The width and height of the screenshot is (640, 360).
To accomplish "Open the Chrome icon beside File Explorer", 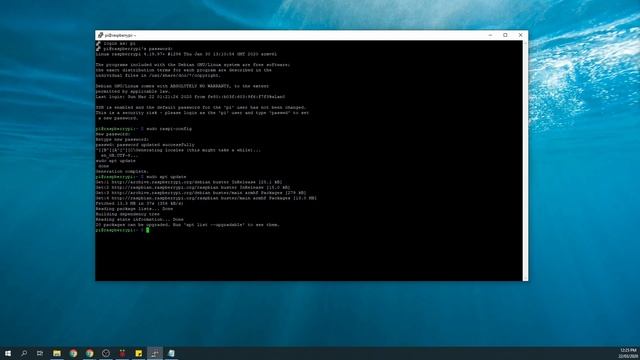I will [73, 353].
